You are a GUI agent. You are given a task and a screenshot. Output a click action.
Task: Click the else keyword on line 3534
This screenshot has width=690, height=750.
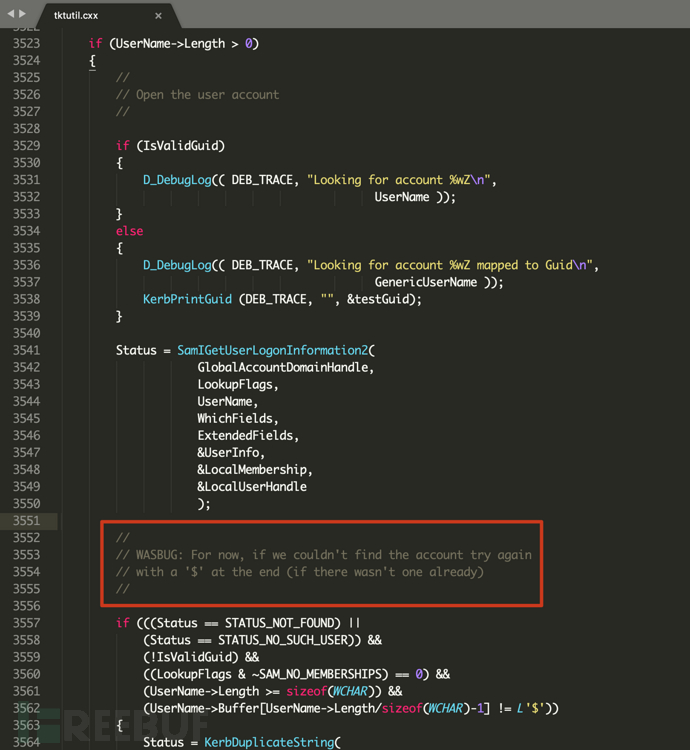129,231
